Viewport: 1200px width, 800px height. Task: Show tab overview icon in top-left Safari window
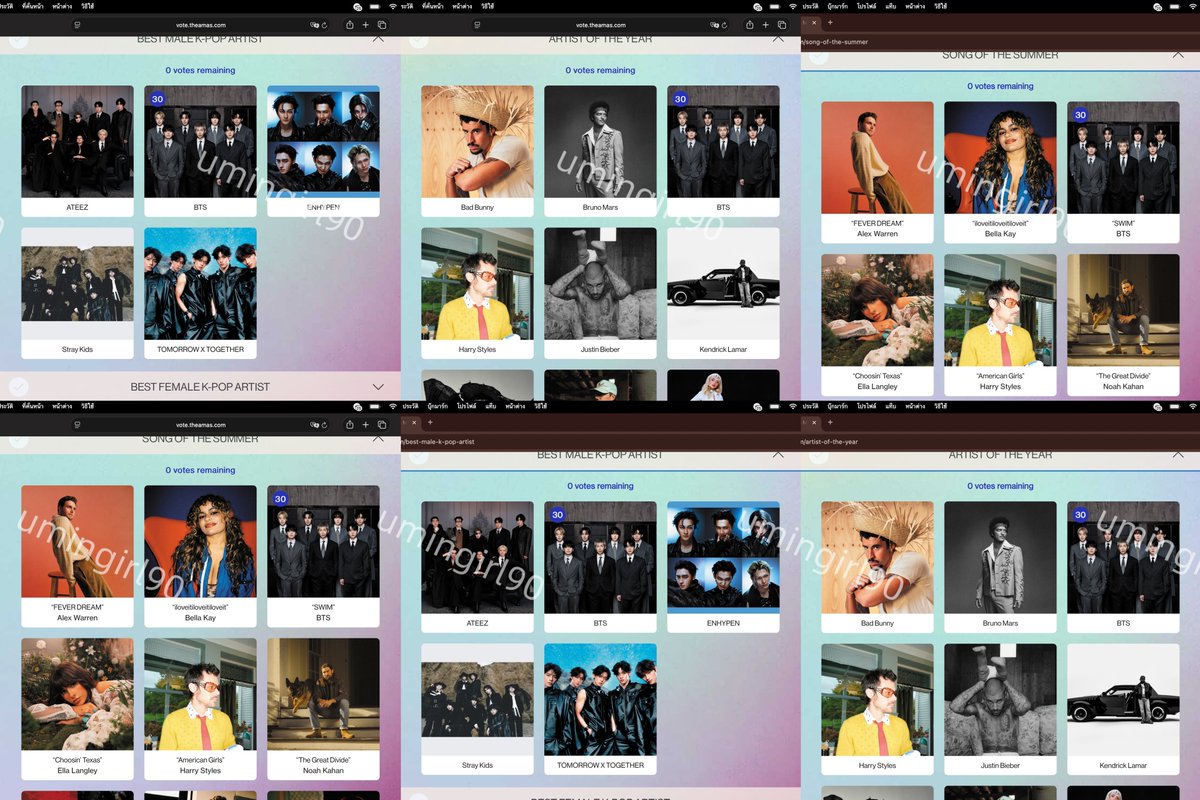382,24
